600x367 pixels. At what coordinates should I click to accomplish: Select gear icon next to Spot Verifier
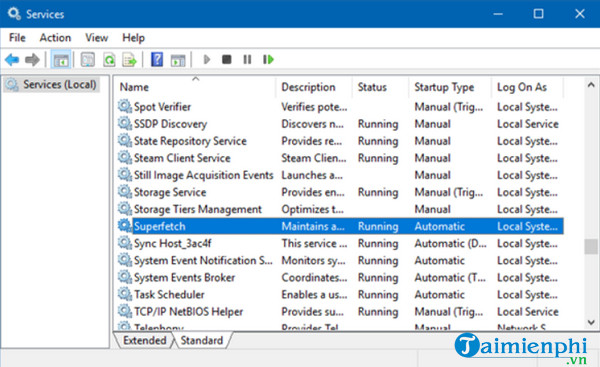[124, 106]
